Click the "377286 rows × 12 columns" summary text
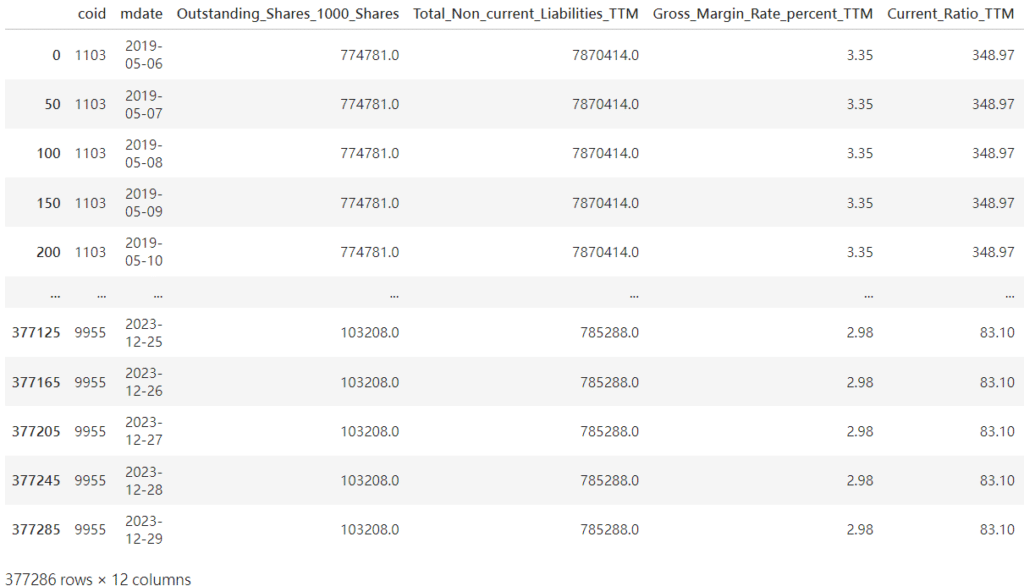 click(98, 579)
